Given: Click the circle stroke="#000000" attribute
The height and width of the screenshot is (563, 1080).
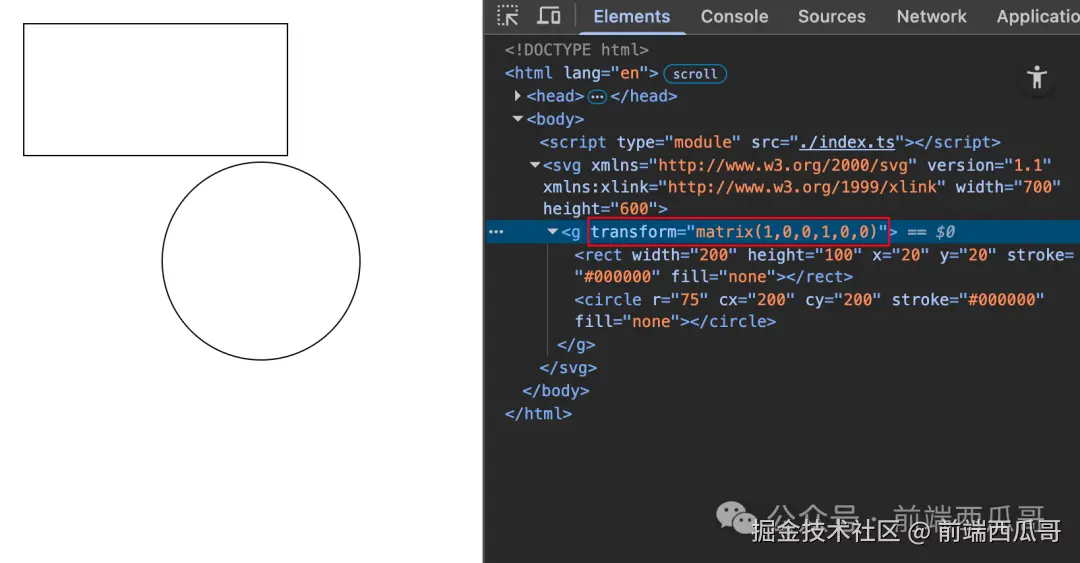Looking at the screenshot, I should 968,300.
